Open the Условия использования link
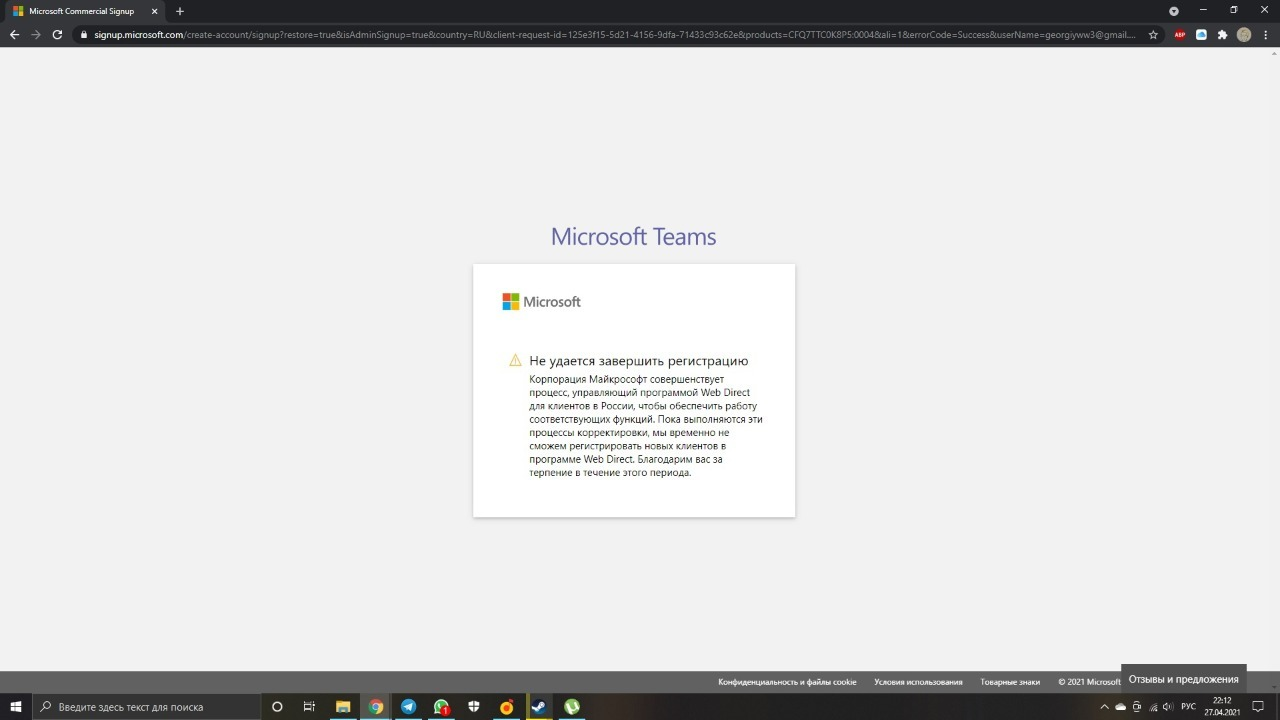The height and width of the screenshot is (720, 1280). pyautogui.click(x=918, y=682)
